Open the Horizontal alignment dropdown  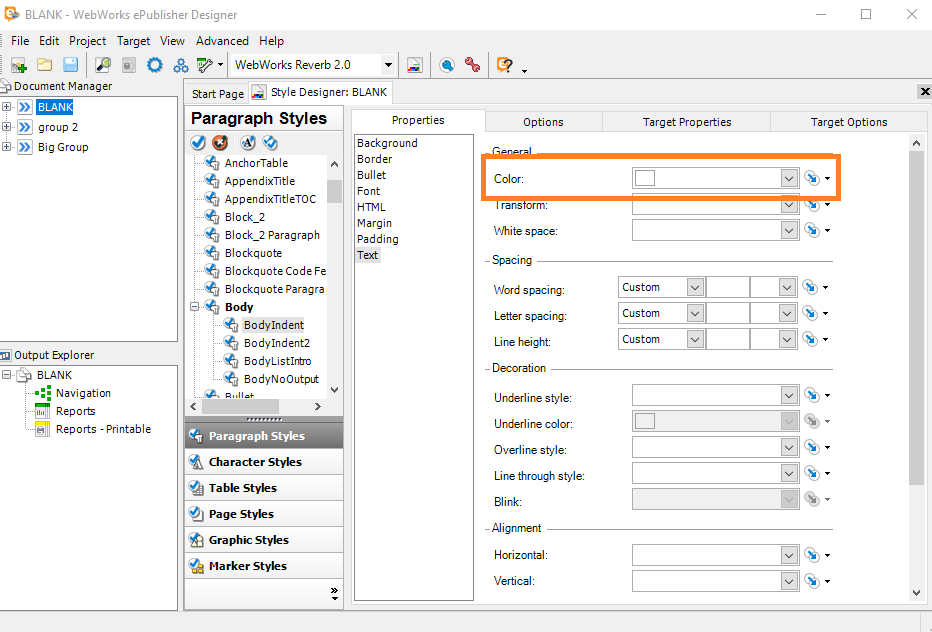(789, 554)
